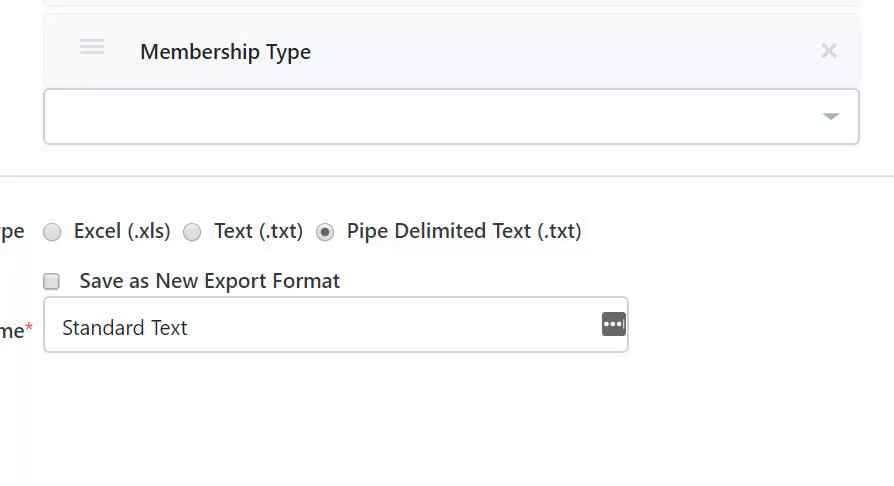The height and width of the screenshot is (486, 894).
Task: Focus the Standard Text name input field
Action: click(336, 325)
